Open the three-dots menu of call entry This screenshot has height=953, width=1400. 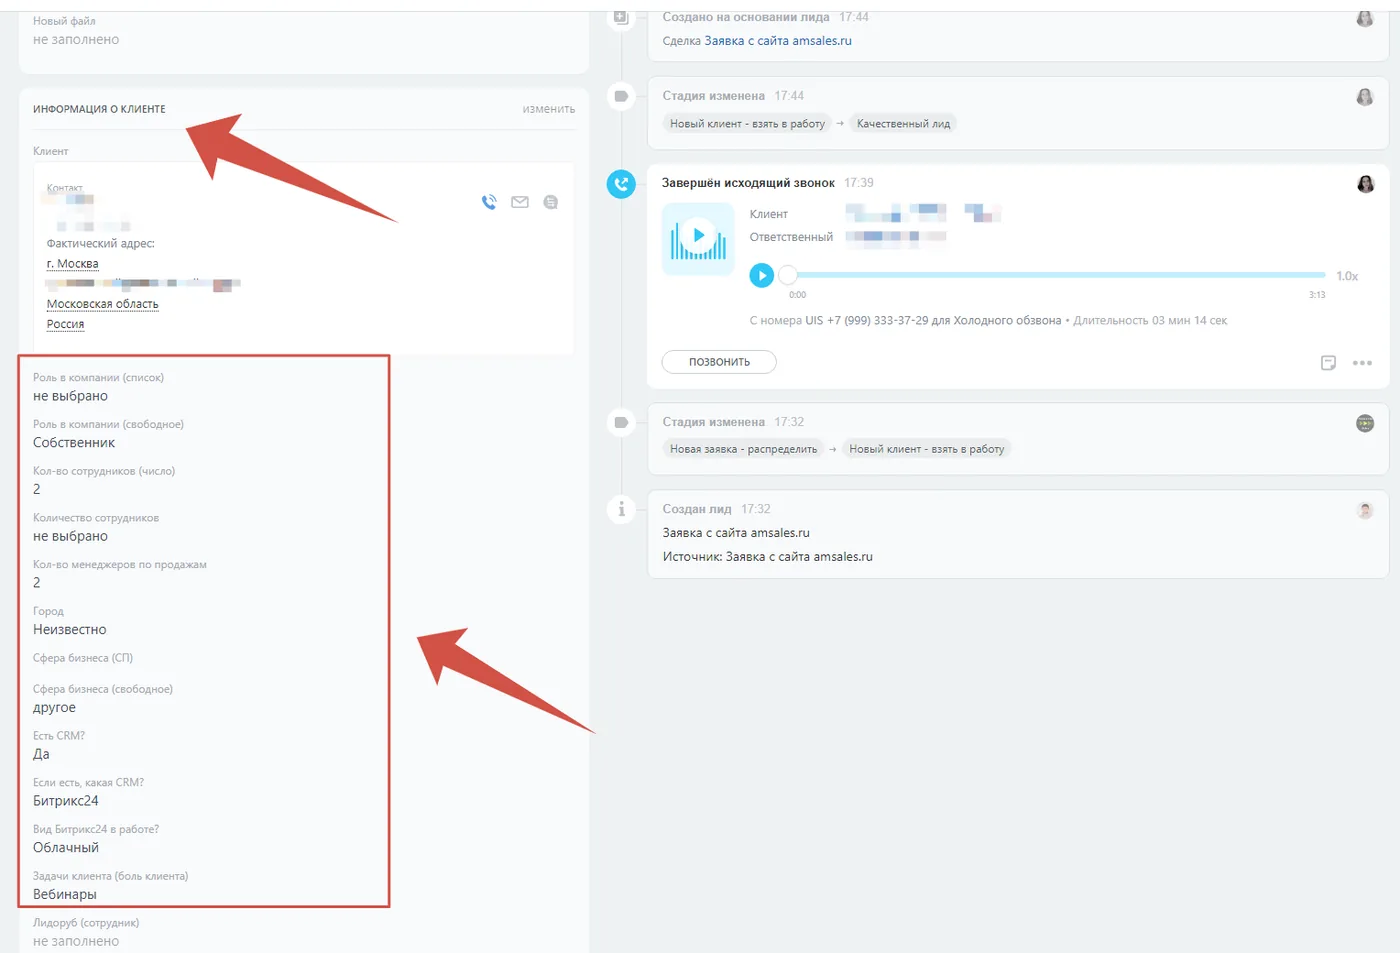1362,363
